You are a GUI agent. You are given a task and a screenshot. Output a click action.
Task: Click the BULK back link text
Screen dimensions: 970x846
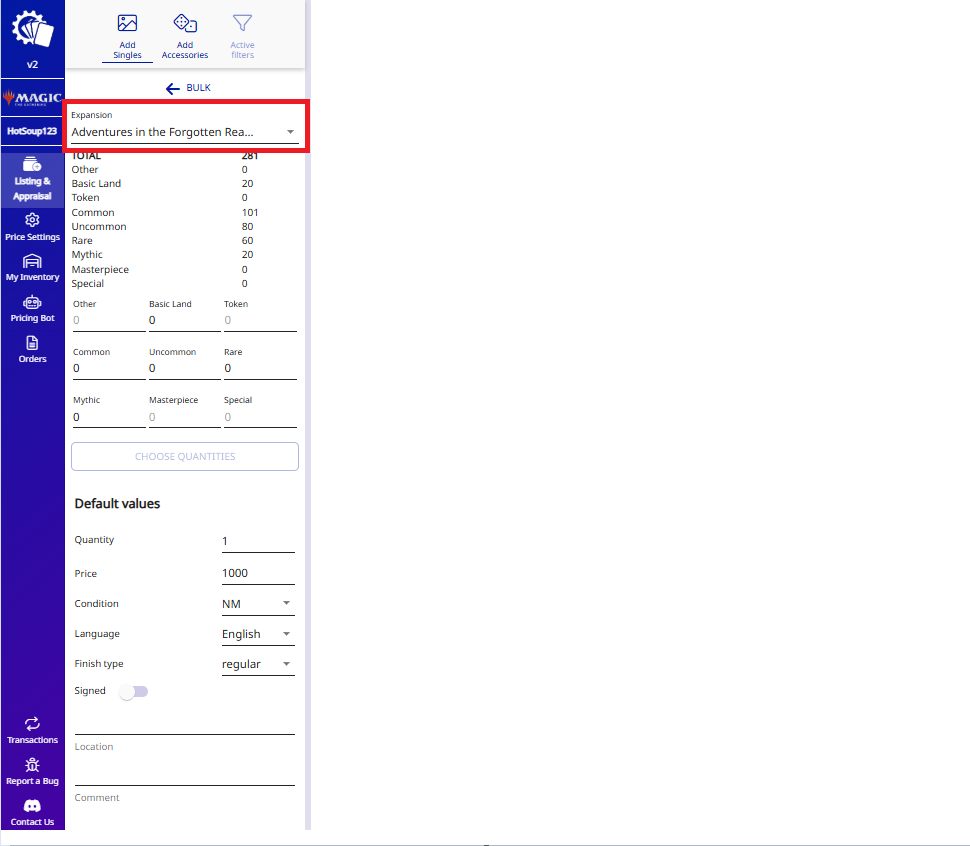199,88
